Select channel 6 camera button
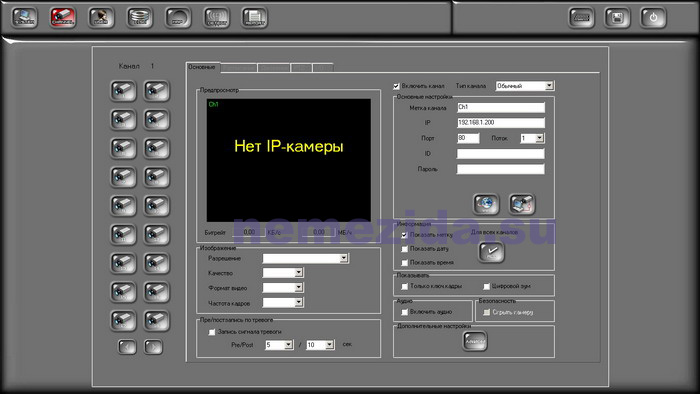Screen dimensions: 700x394 click(x=157, y=148)
